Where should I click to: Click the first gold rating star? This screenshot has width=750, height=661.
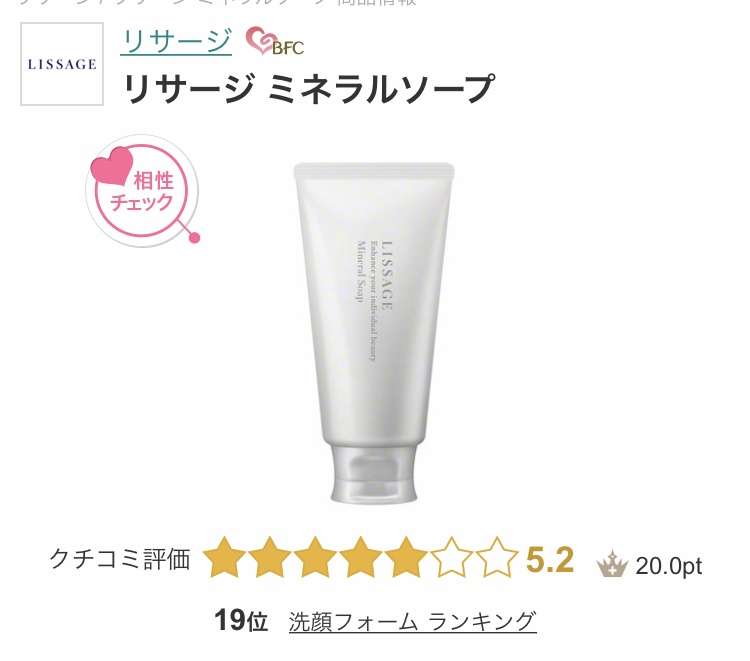click(224, 558)
